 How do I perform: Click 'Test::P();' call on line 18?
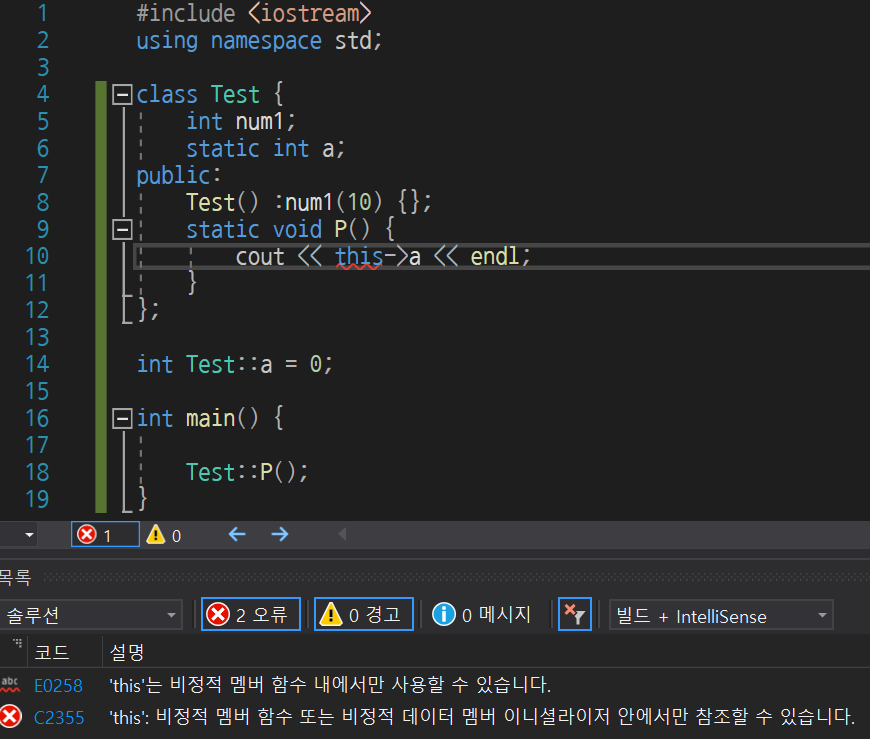click(x=247, y=472)
